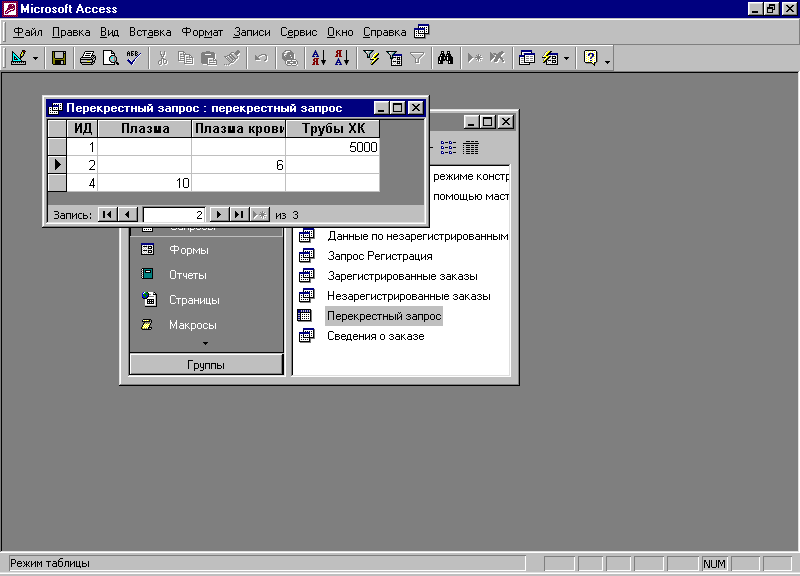Click the Format Painter brush icon
Viewport: 800px width, 576px height.
pyautogui.click(x=232, y=58)
